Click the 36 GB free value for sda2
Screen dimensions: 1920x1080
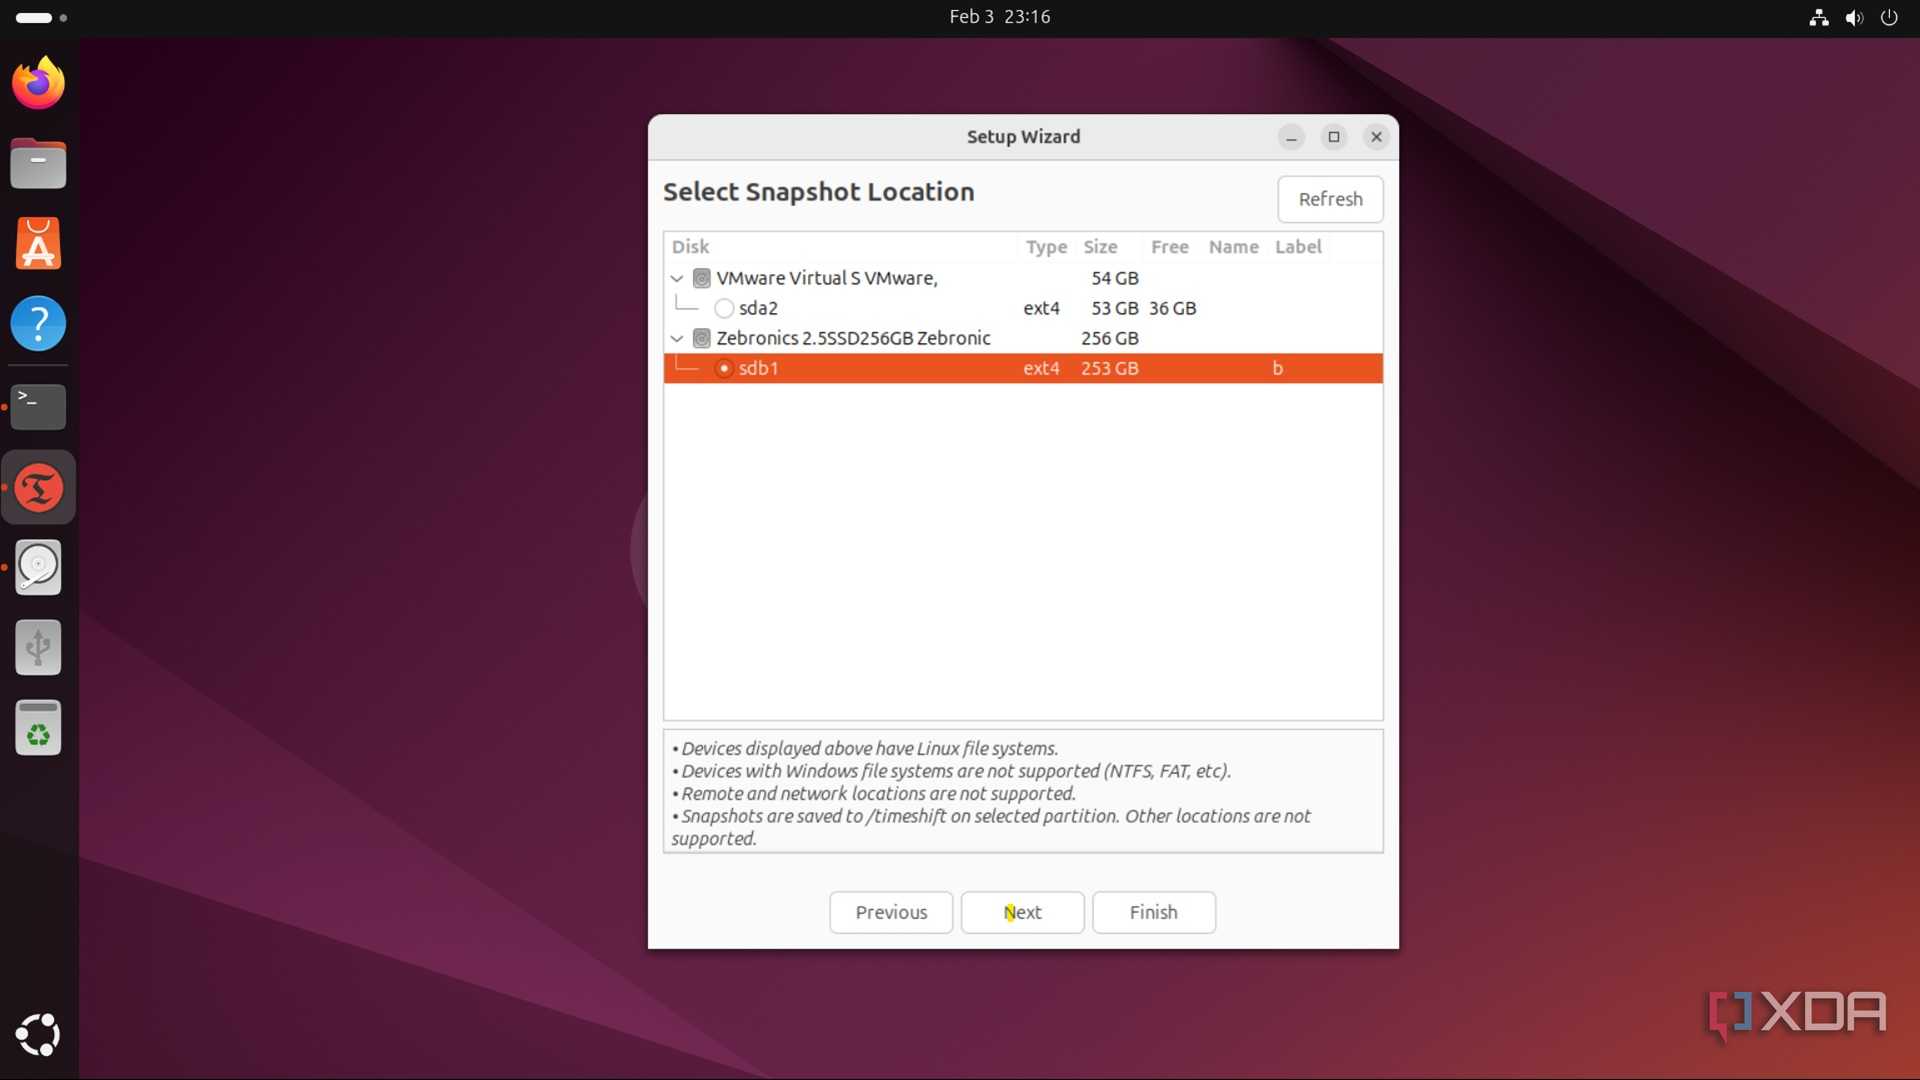1172,308
